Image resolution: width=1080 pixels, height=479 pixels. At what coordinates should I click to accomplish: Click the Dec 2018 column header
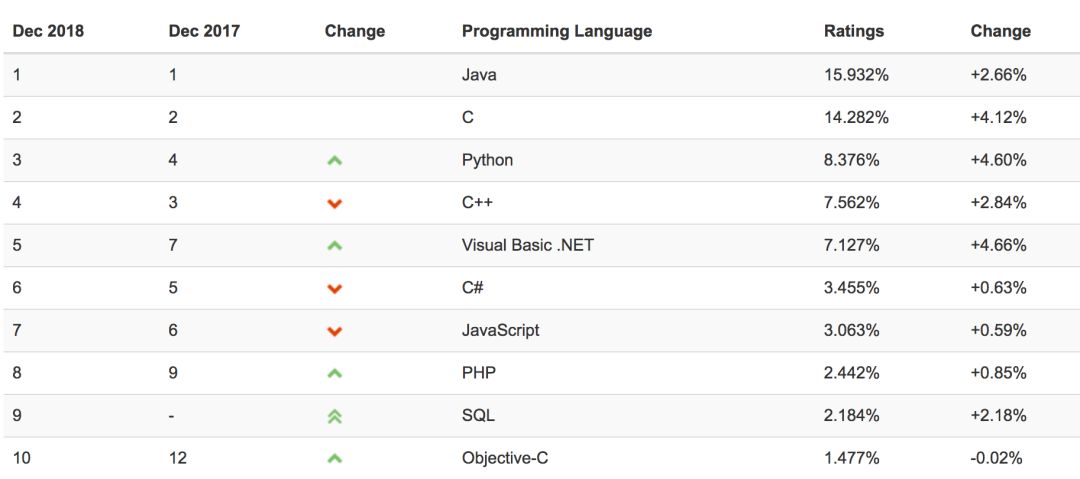tap(48, 31)
